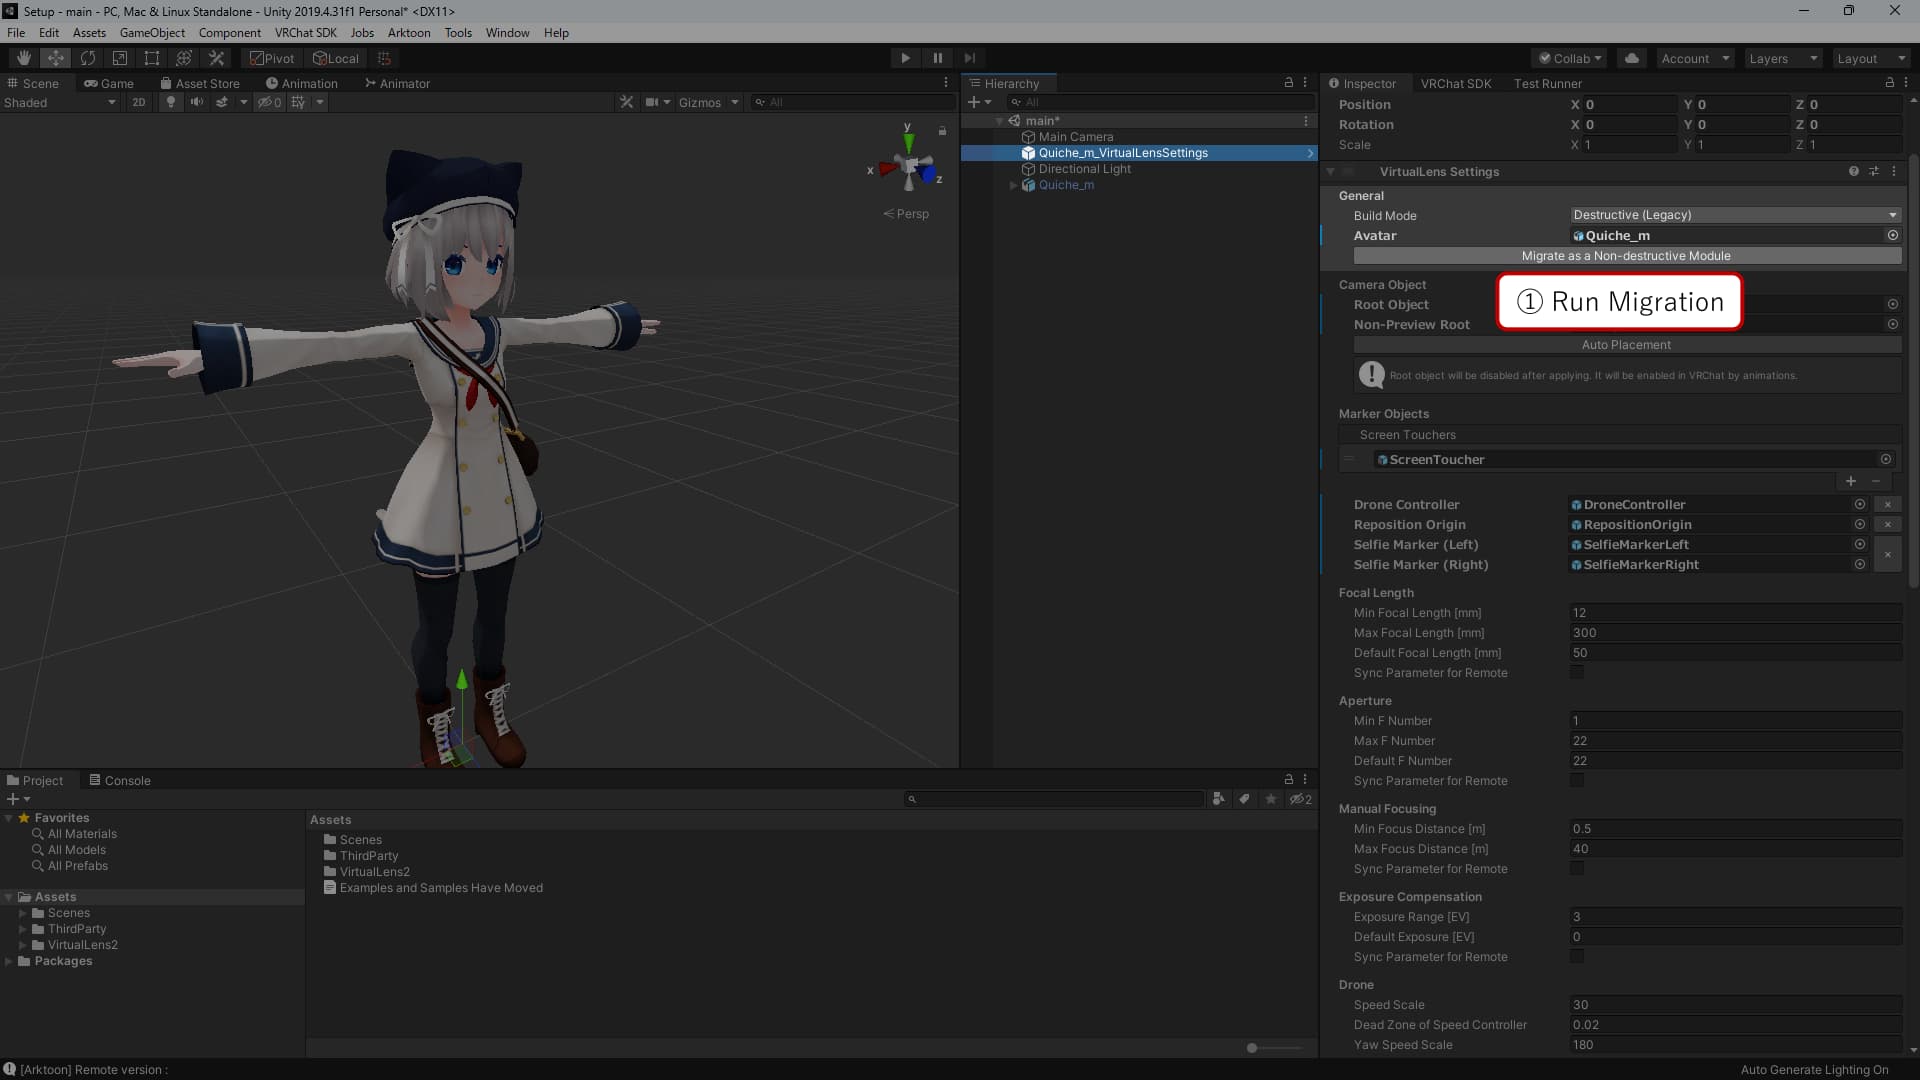Viewport: 1920px width, 1080px height.
Task: Open scene component tools icon
Action: [627, 102]
